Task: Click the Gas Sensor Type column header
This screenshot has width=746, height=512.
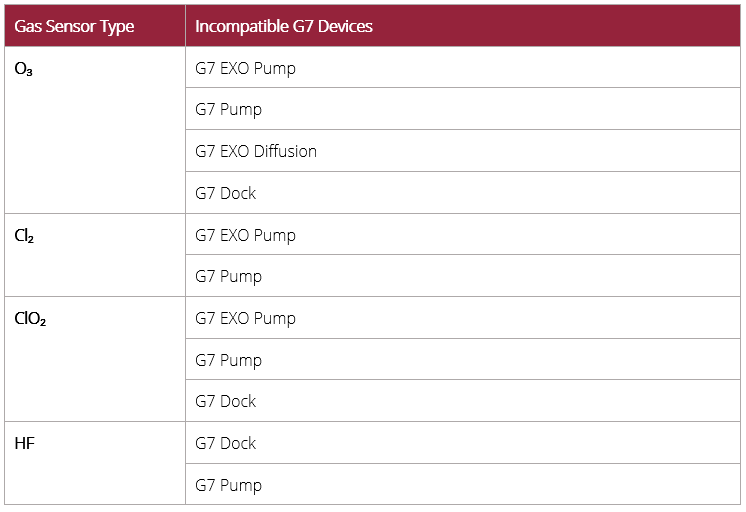Action: 74,26
